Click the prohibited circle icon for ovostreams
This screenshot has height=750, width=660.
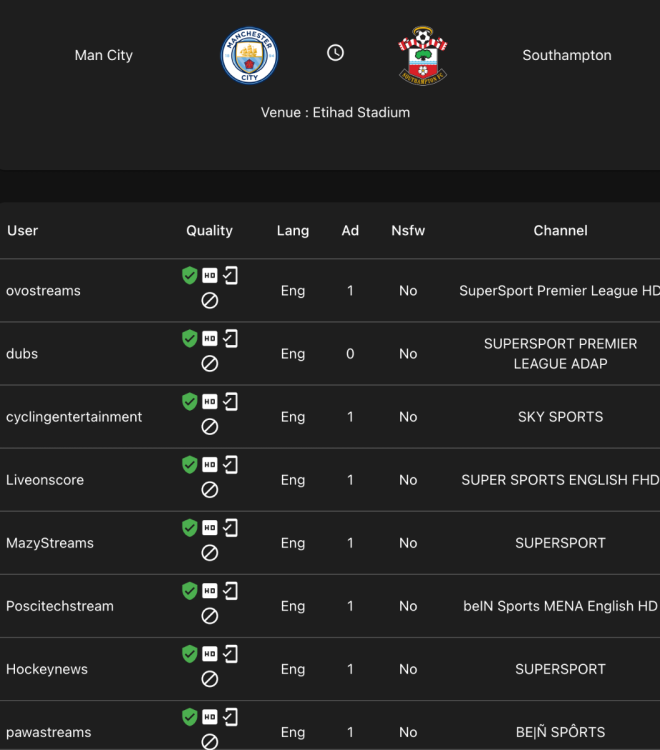point(210,301)
